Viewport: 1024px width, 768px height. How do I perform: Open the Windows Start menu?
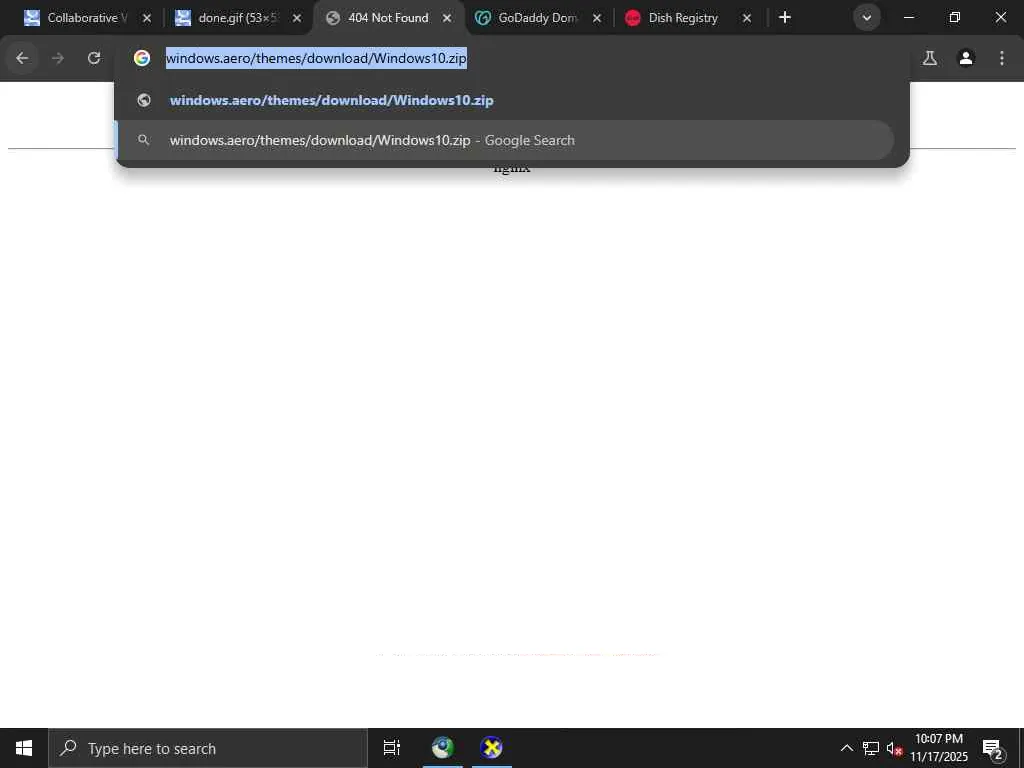click(24, 748)
